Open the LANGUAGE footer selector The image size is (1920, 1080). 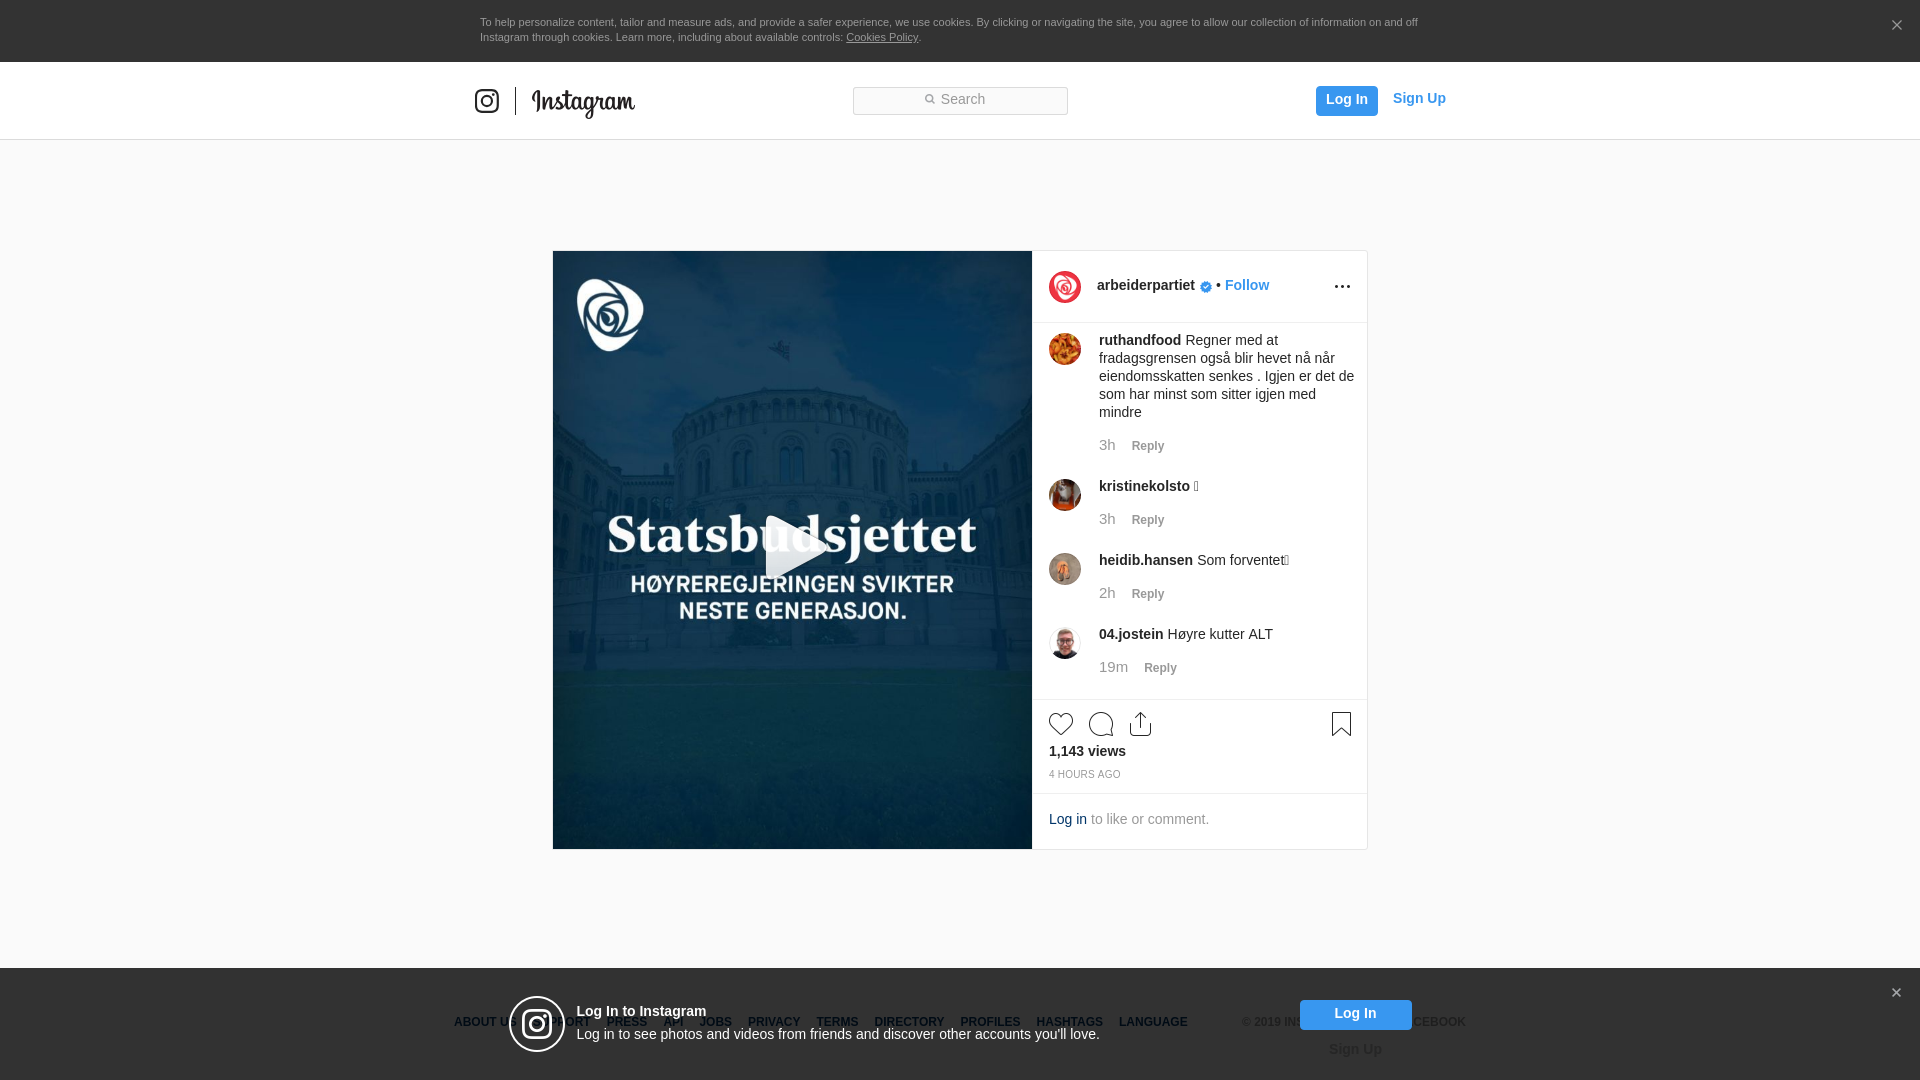(1153, 1022)
